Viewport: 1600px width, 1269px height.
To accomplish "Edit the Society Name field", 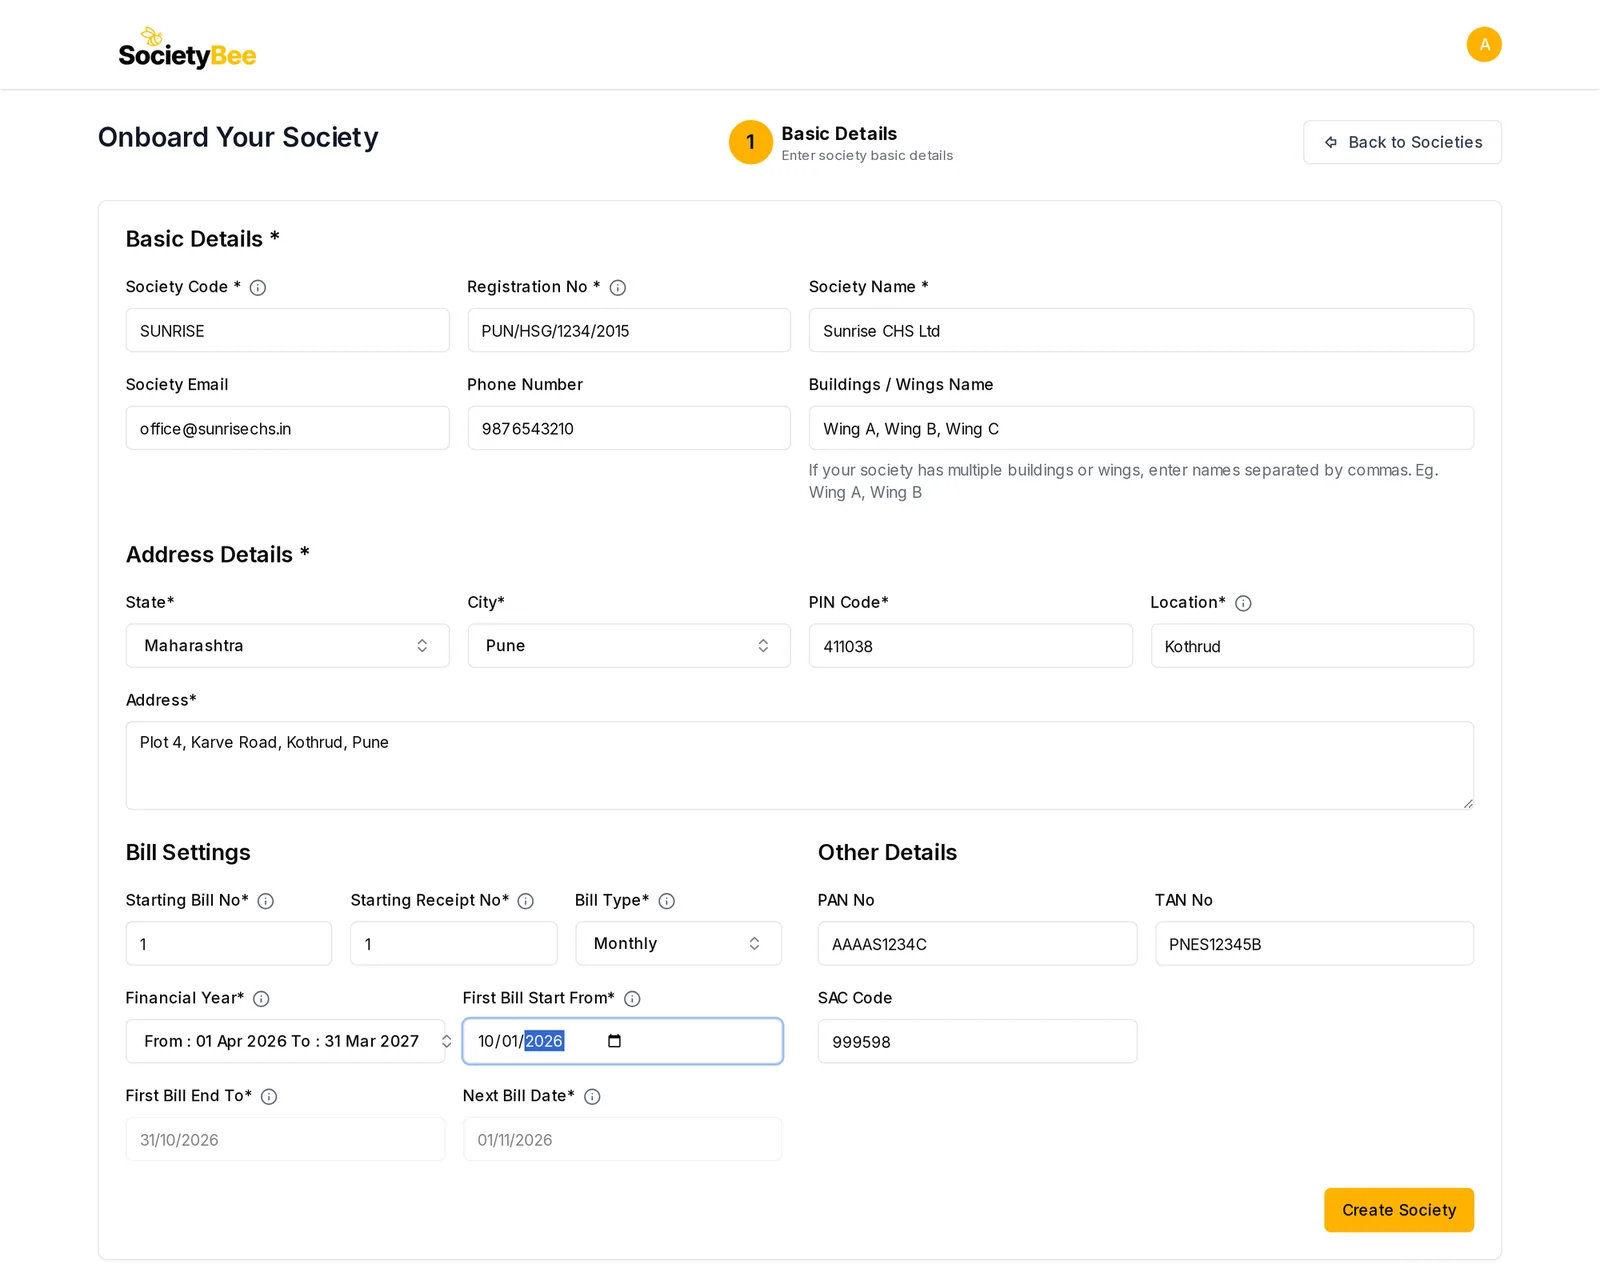I will point(1141,331).
